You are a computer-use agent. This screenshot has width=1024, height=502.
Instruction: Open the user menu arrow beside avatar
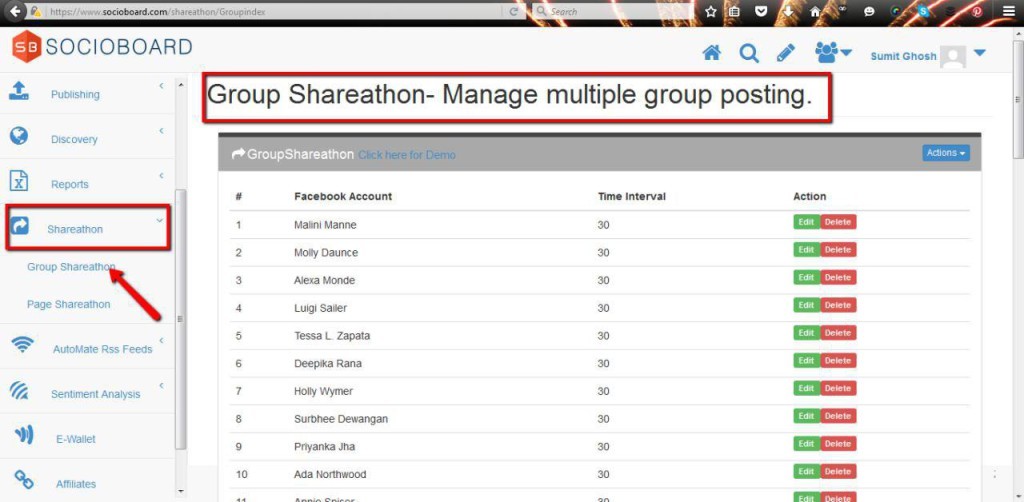coord(979,54)
